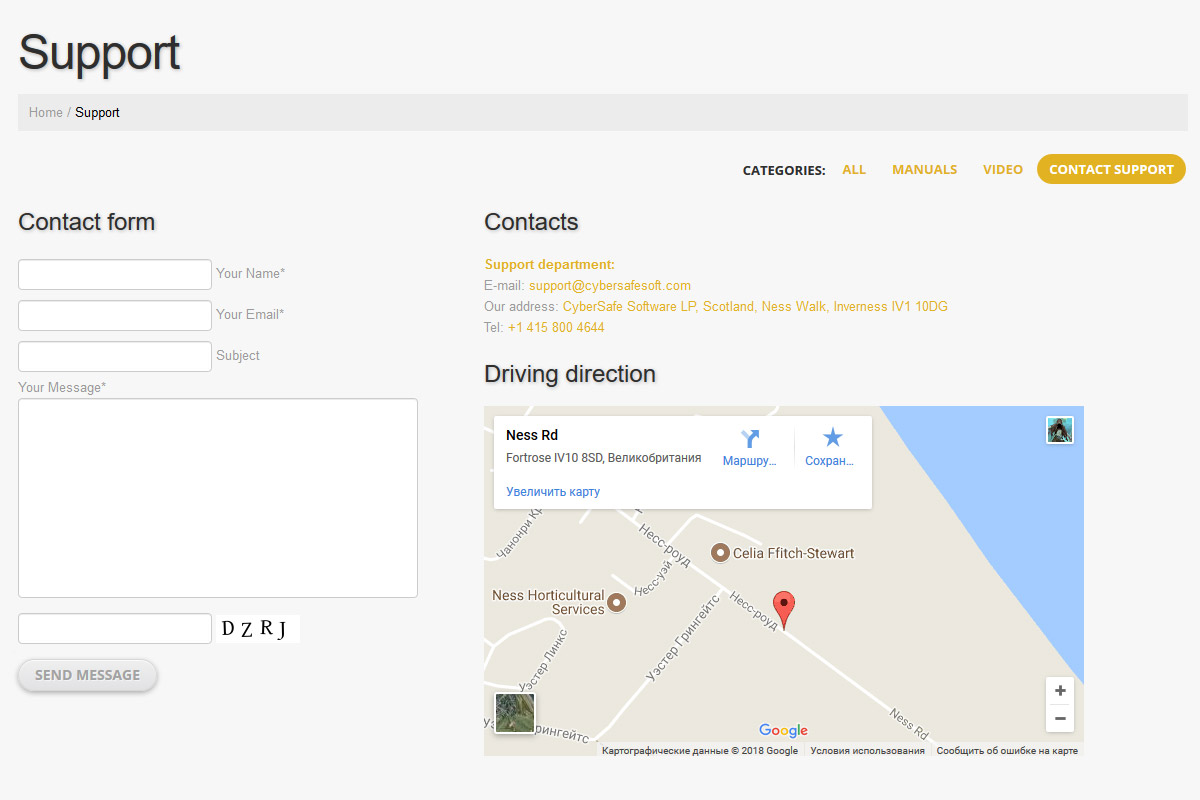
Task: Open the MANUALS category
Action: coord(924,170)
